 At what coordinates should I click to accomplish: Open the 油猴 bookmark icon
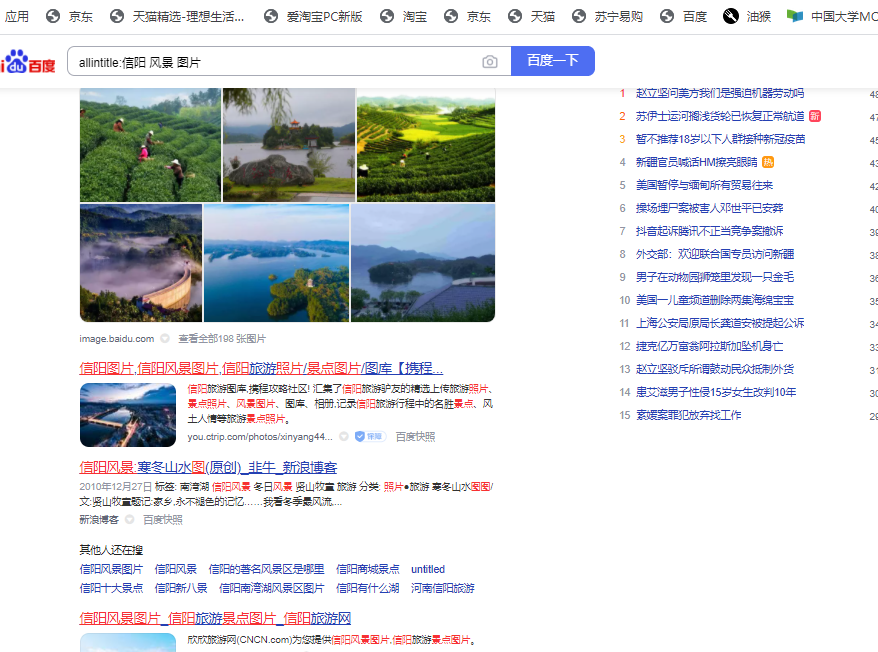[x=730, y=16]
